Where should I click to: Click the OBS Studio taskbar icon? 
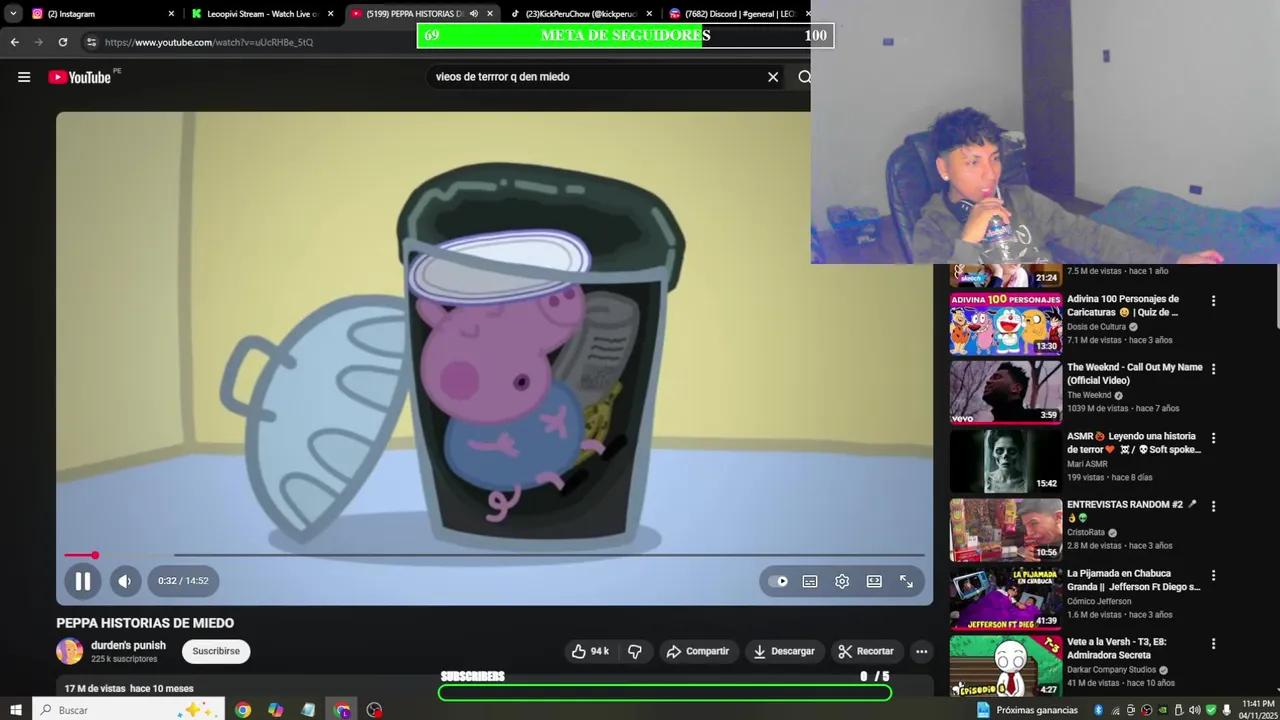374,710
